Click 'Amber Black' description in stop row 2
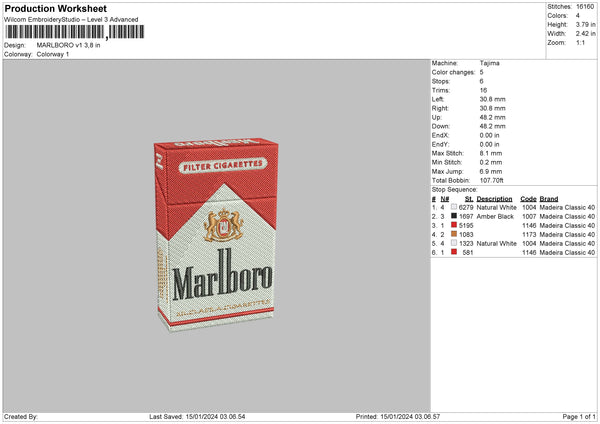Viewport: 600px width, 424px height. [x=495, y=217]
